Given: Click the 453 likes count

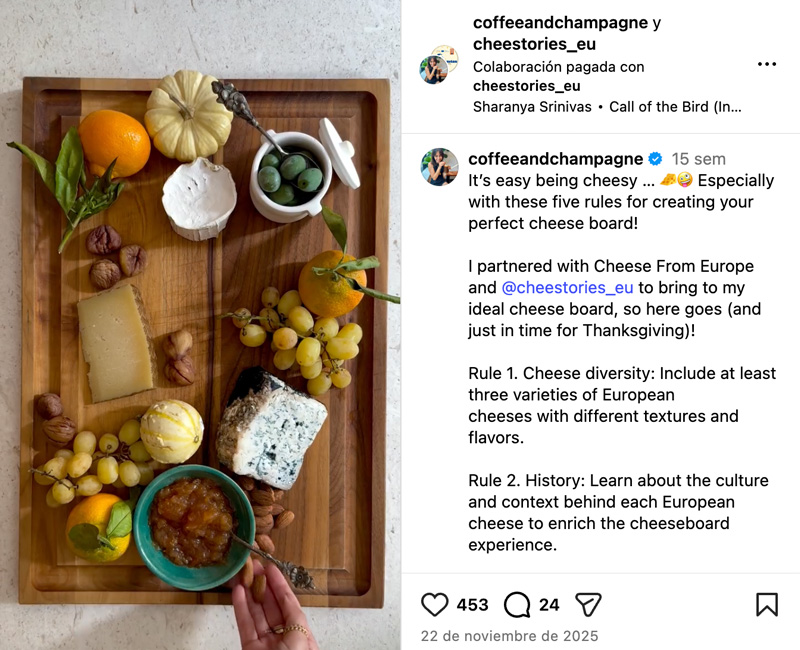Looking at the screenshot, I should [472, 605].
